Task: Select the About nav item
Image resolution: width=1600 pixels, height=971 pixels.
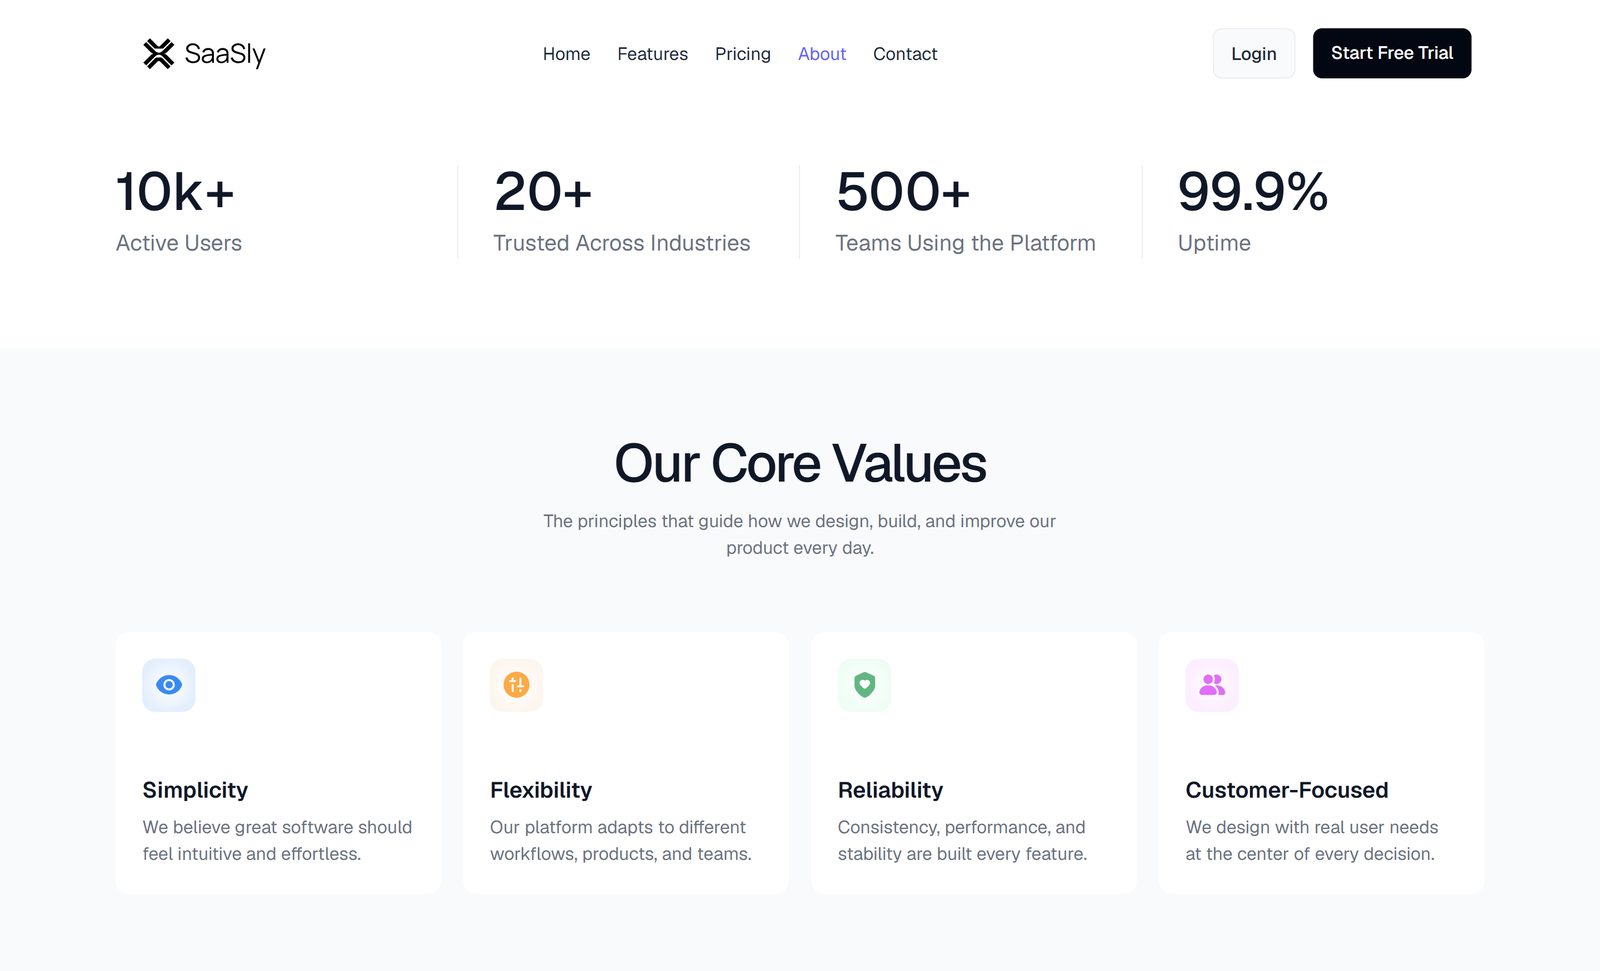Action: pyautogui.click(x=822, y=54)
